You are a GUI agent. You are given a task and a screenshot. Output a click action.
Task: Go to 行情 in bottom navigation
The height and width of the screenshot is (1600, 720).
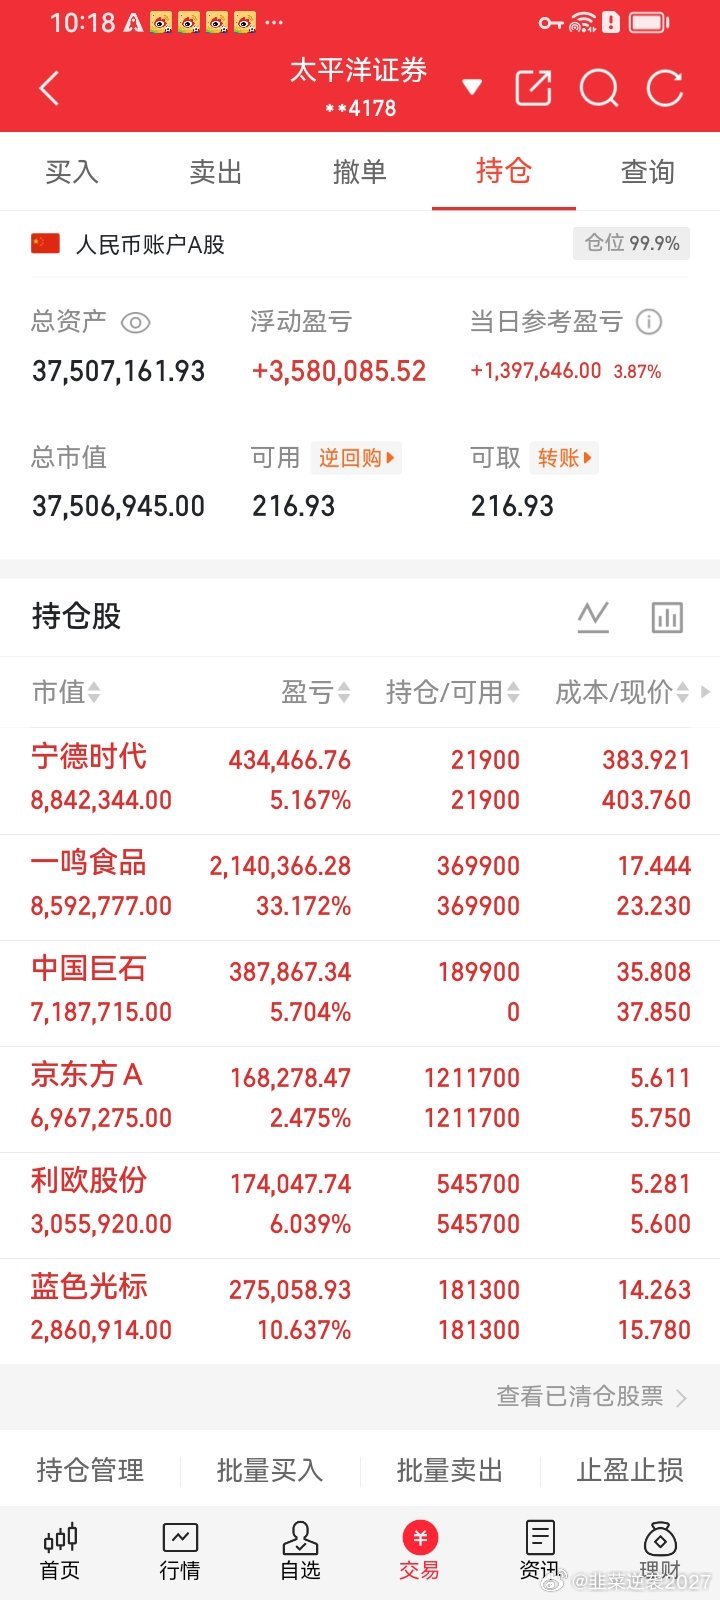pos(180,1551)
